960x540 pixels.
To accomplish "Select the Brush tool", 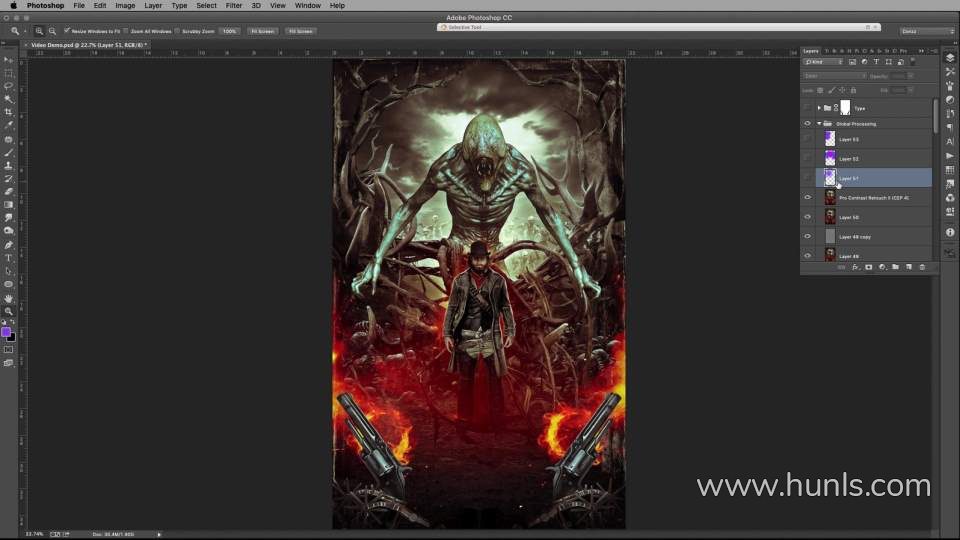I will pos(9,152).
